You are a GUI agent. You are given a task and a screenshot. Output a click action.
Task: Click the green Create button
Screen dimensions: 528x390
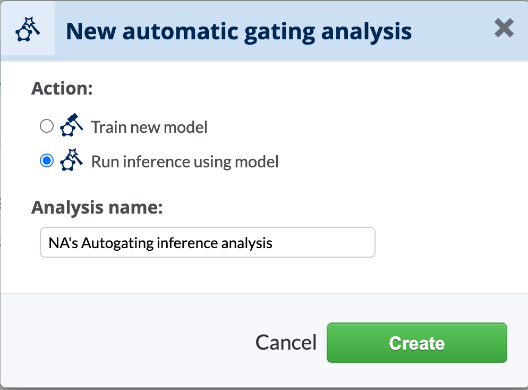417,343
